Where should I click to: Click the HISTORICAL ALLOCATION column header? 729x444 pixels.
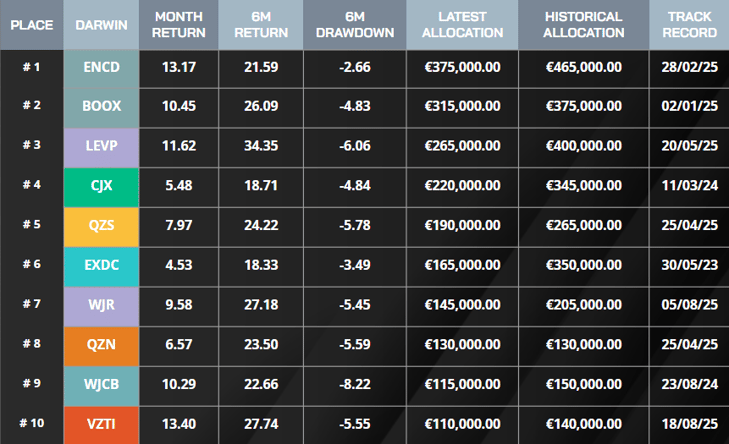coord(583,25)
